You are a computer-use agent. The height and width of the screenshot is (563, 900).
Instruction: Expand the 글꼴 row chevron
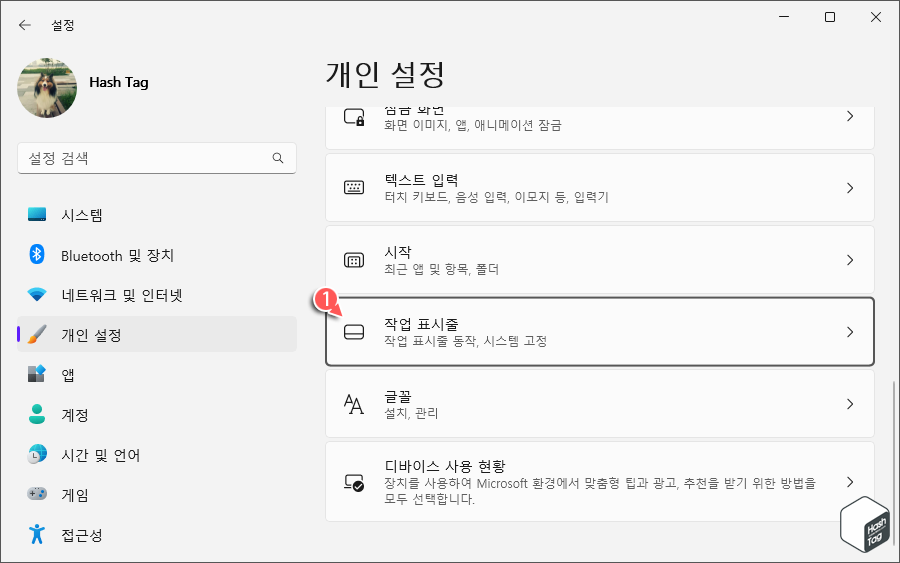click(x=850, y=404)
